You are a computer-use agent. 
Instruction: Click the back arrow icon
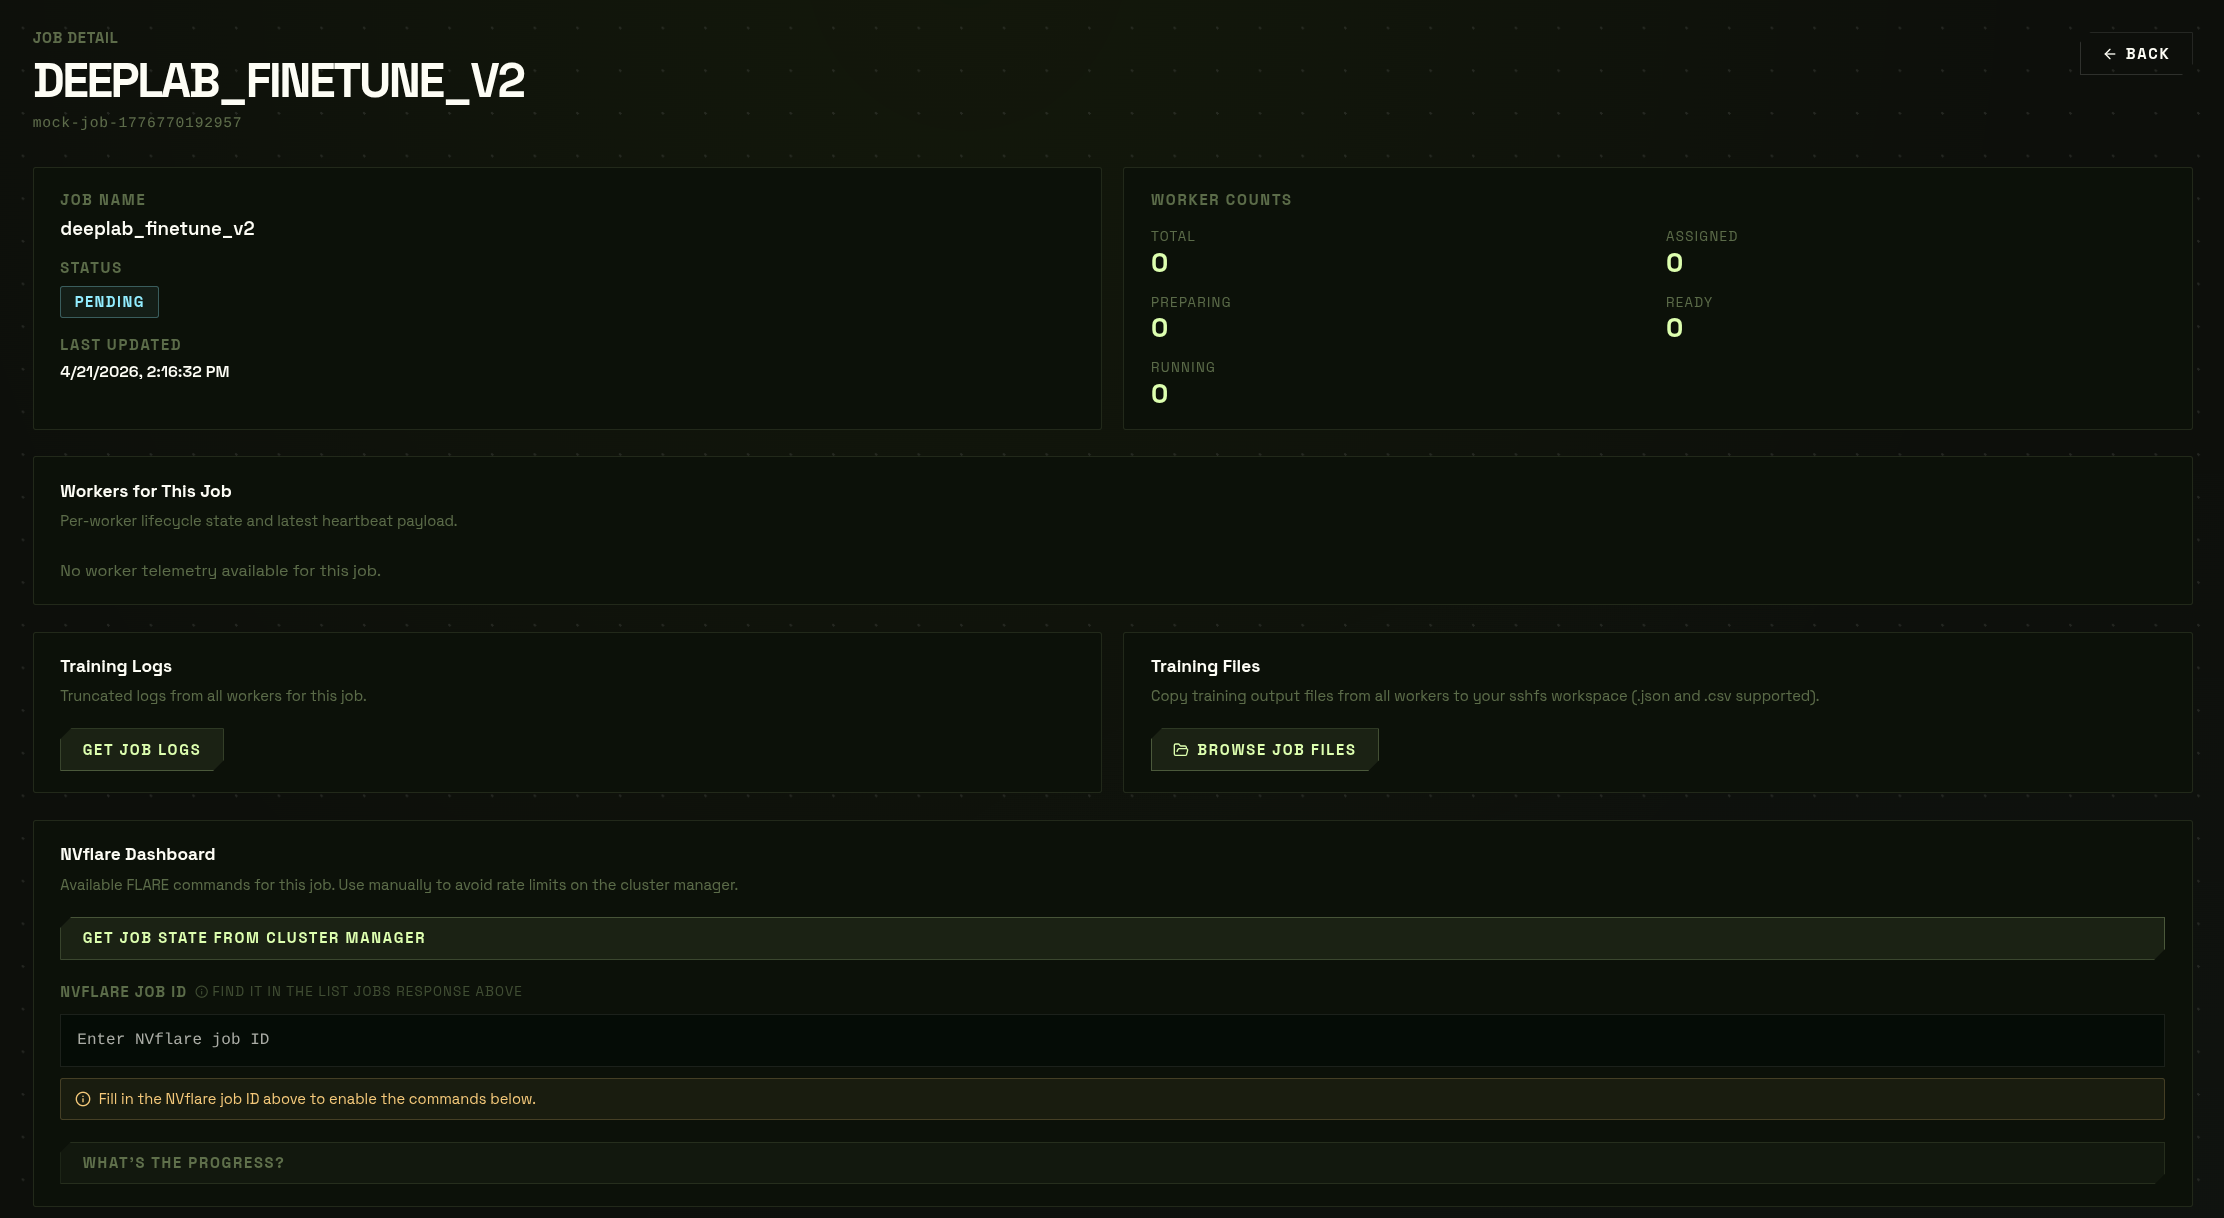2110,54
